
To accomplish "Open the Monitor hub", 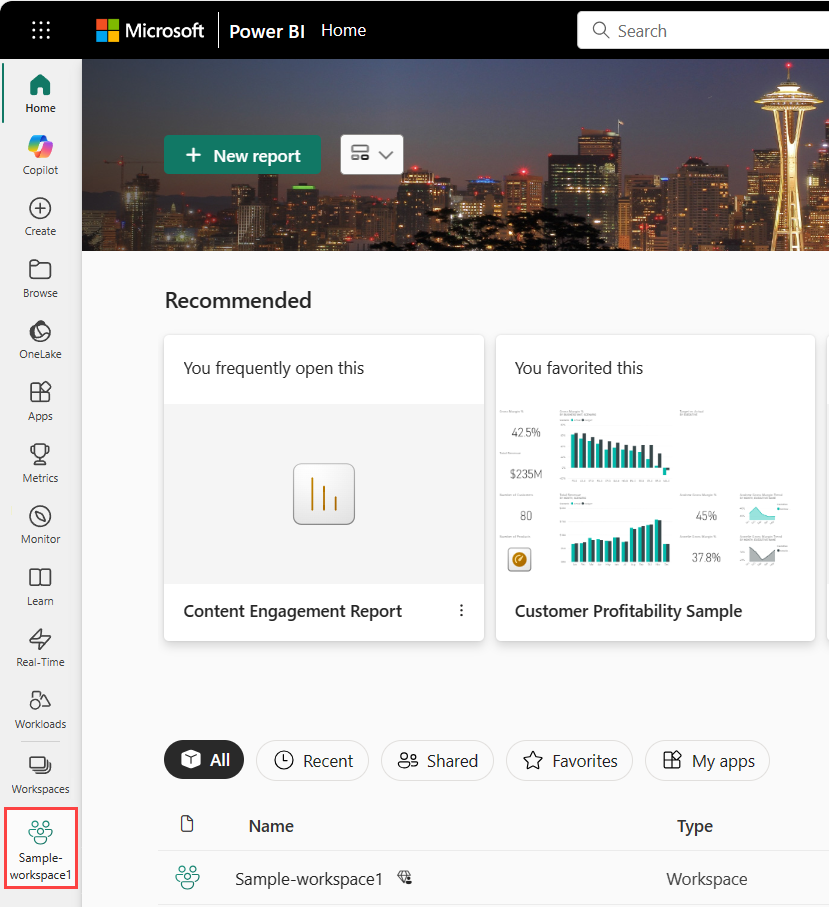I will 40,523.
